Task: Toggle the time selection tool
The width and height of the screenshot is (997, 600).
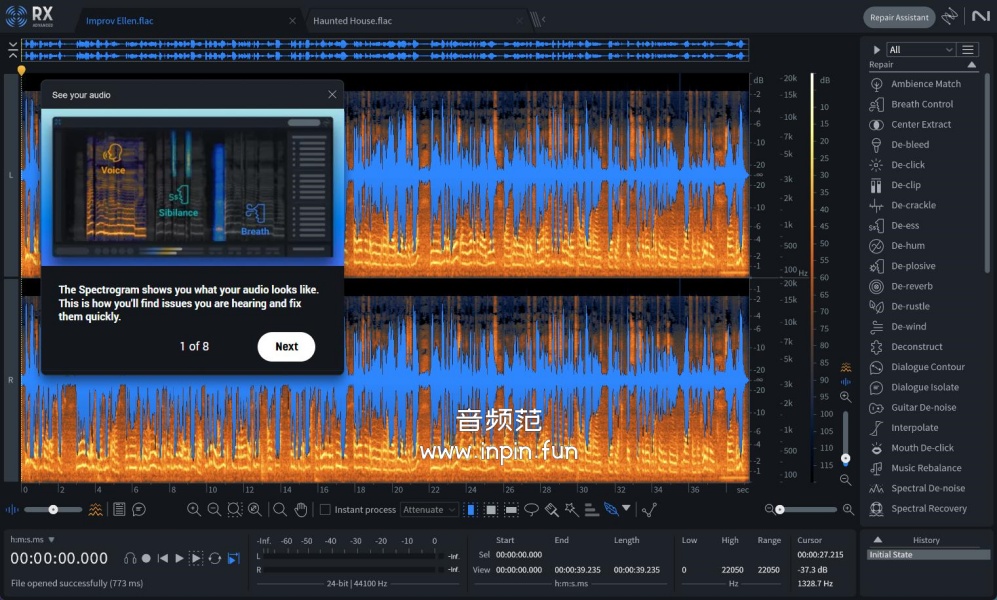Action: (471, 509)
